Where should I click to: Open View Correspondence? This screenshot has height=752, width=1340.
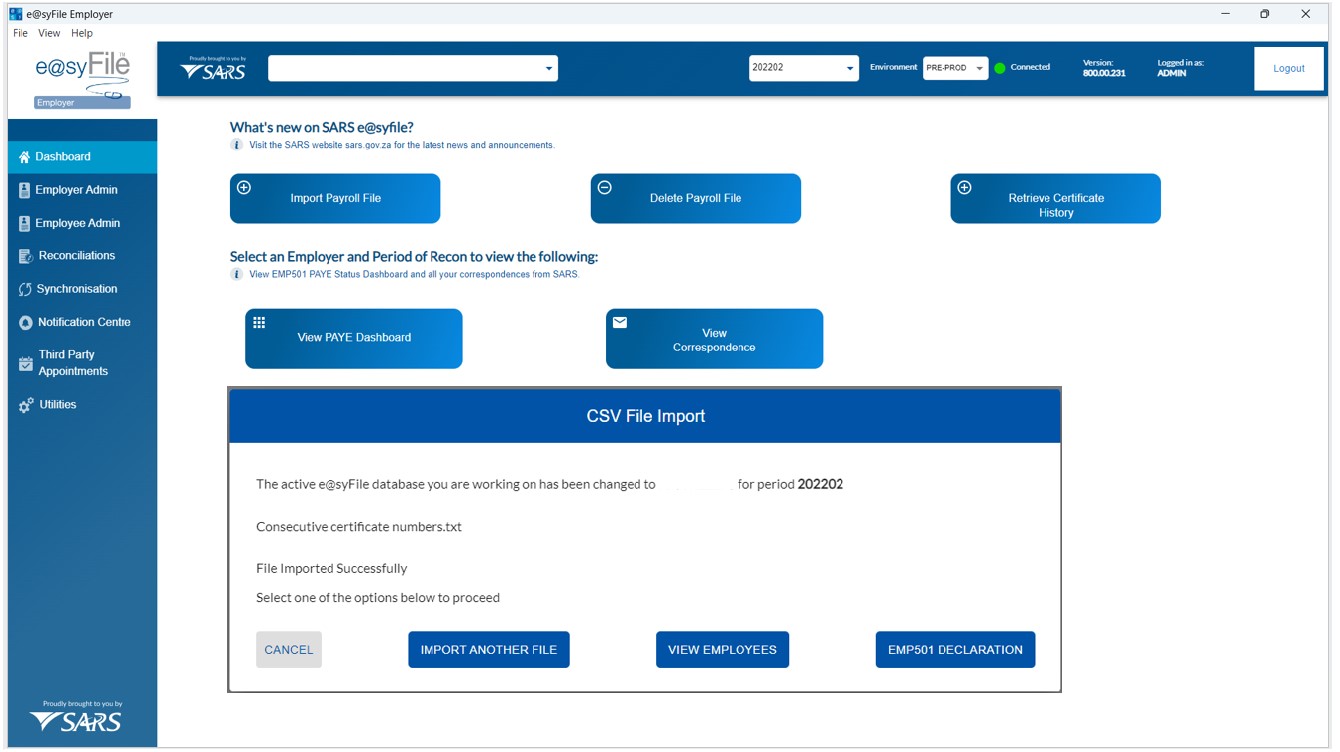tap(714, 338)
